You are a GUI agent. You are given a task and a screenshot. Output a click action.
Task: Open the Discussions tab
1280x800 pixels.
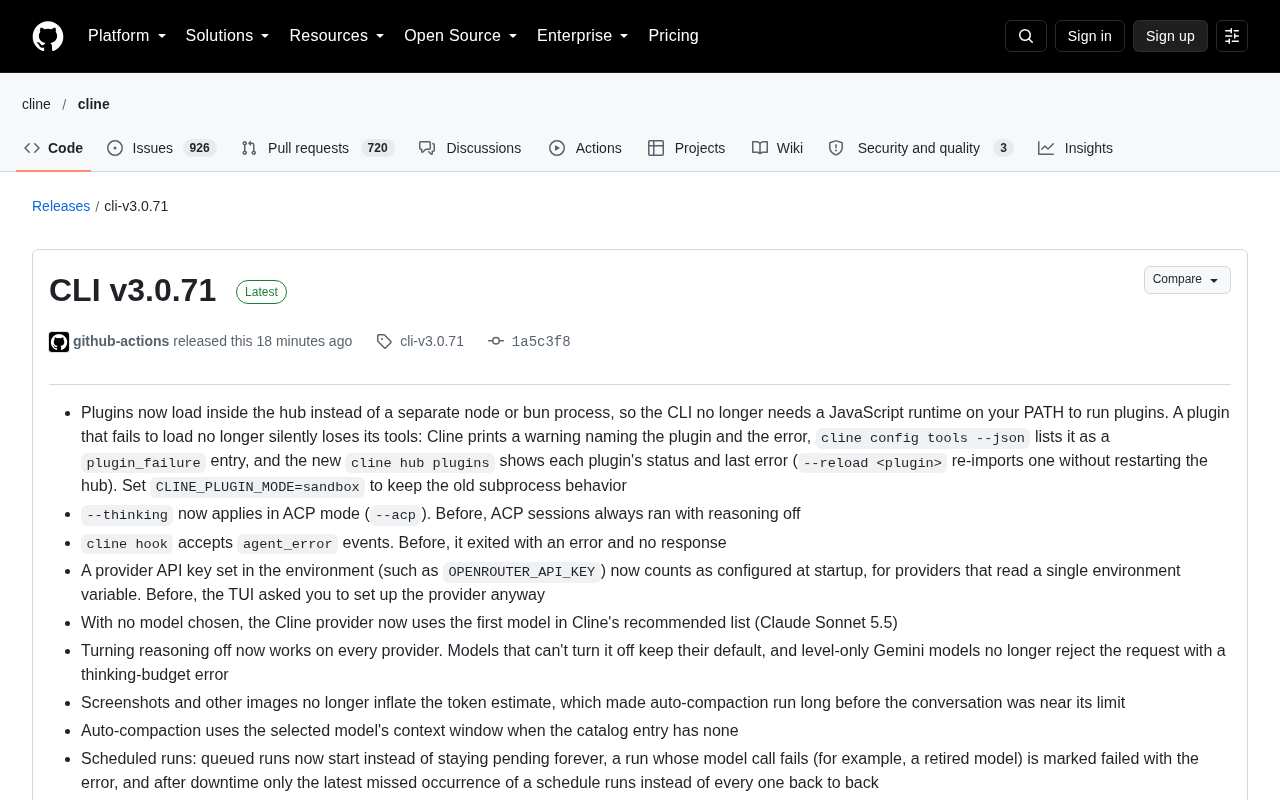point(470,148)
